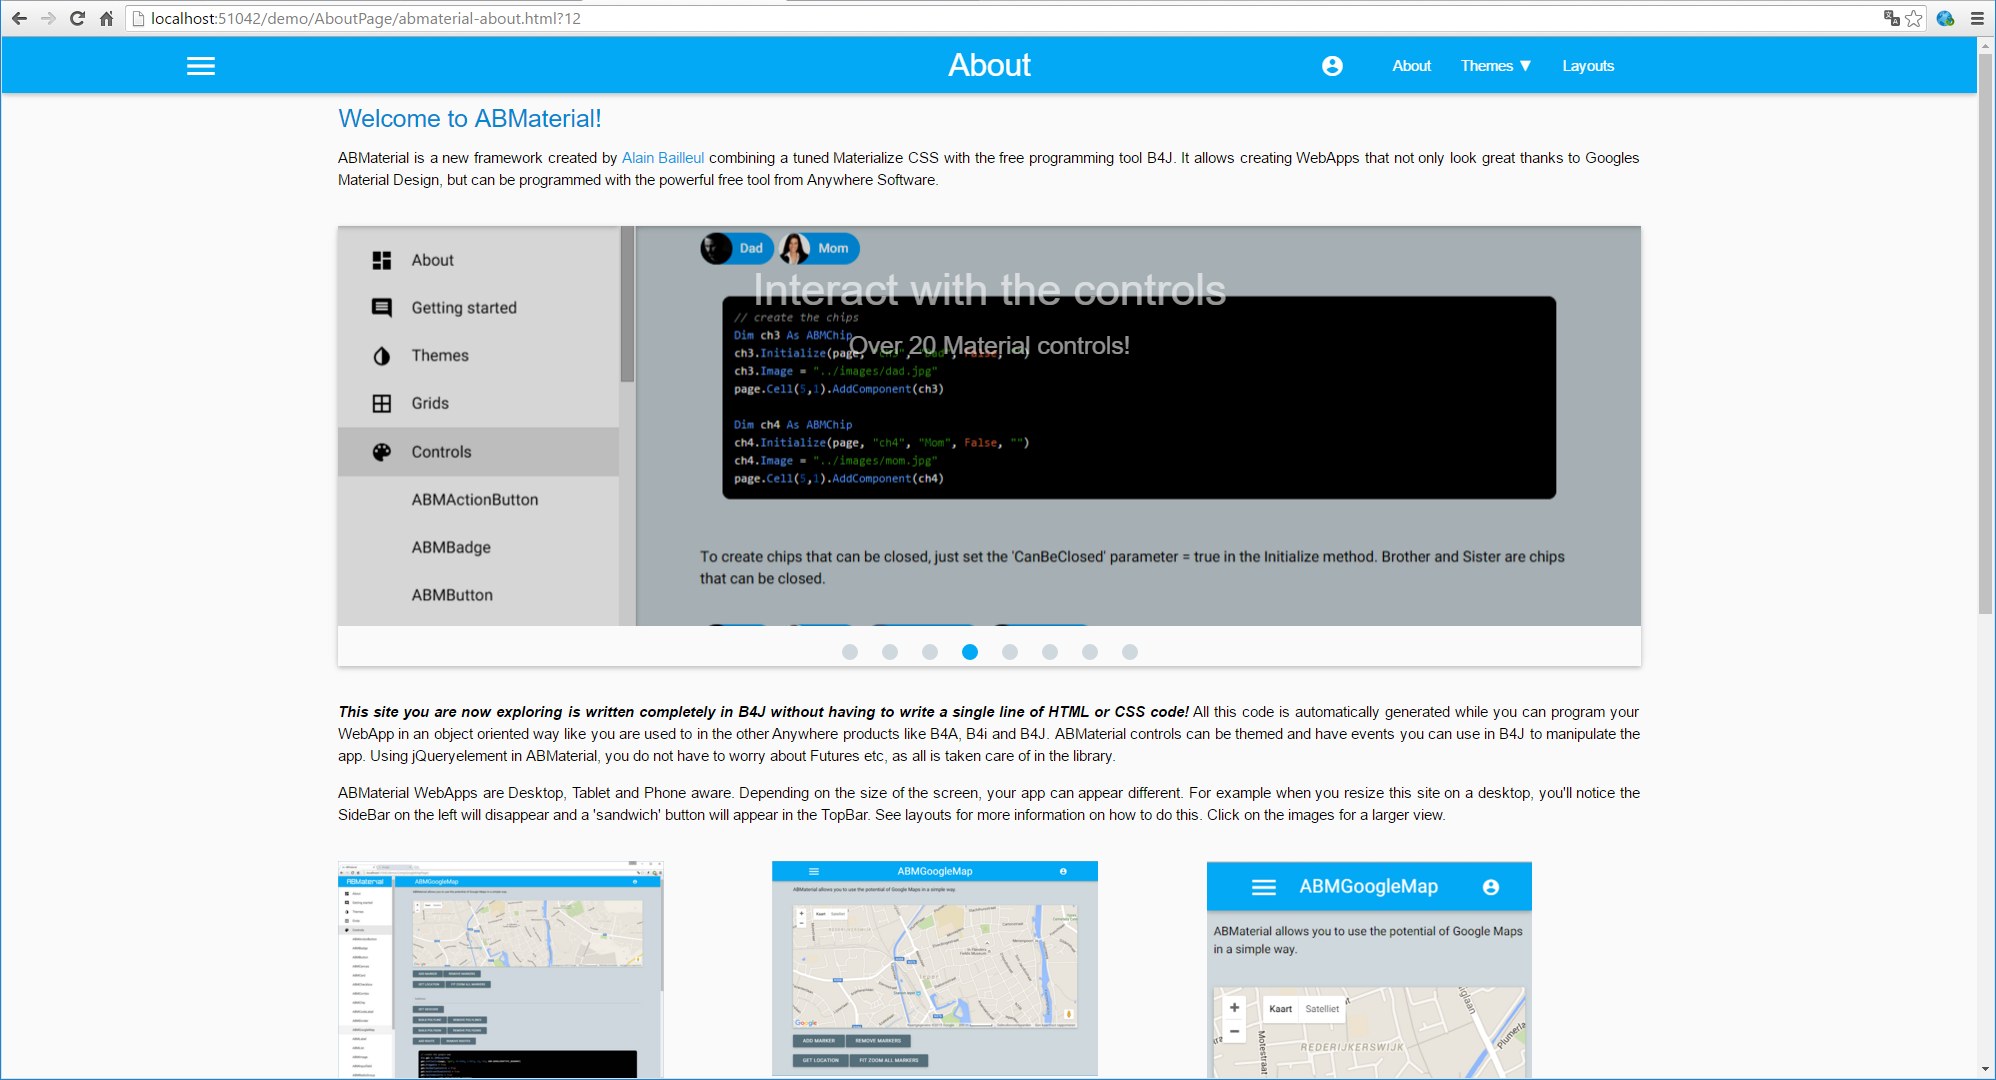Open the Layouts item in top navigation

click(1588, 66)
